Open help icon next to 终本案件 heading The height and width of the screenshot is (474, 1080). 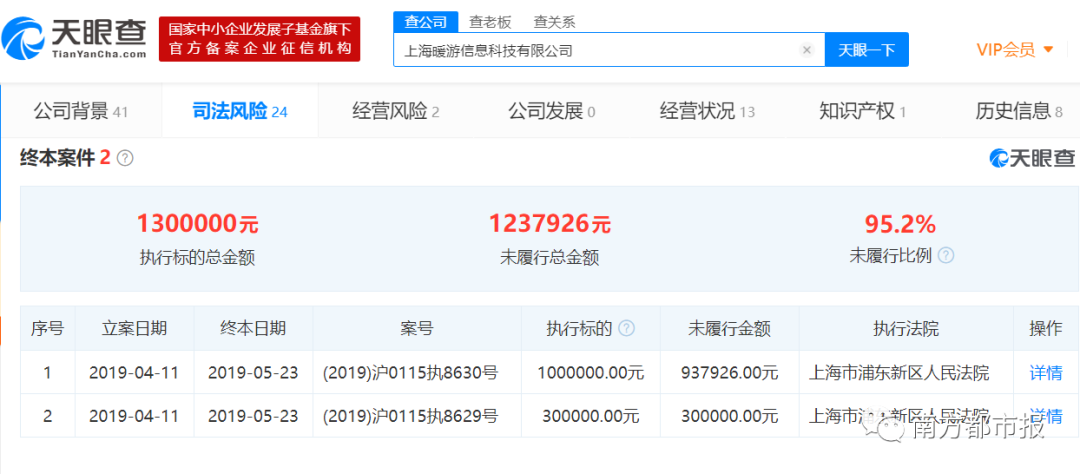pyautogui.click(x=125, y=158)
